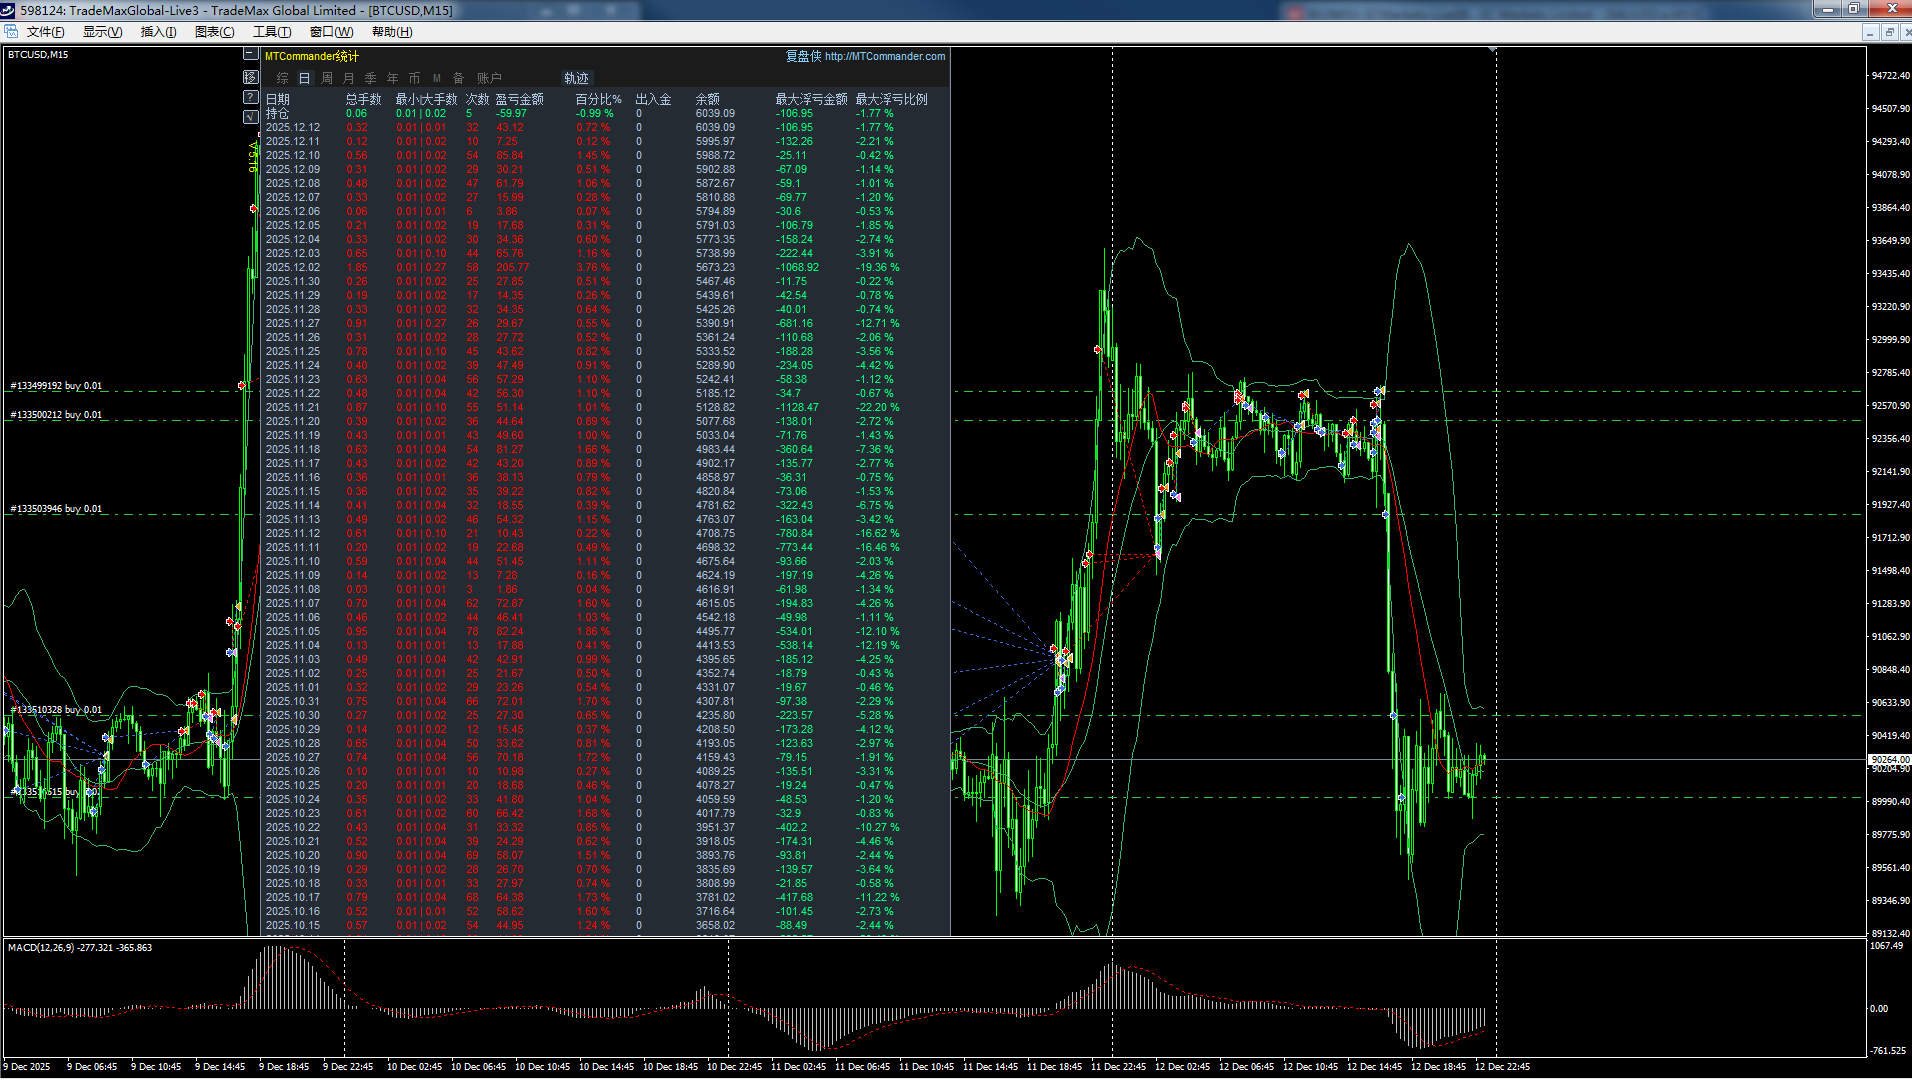1912x1080 pixels.
Task: Click the 10 Dec 02:45 time axis label
Action: [414, 1066]
